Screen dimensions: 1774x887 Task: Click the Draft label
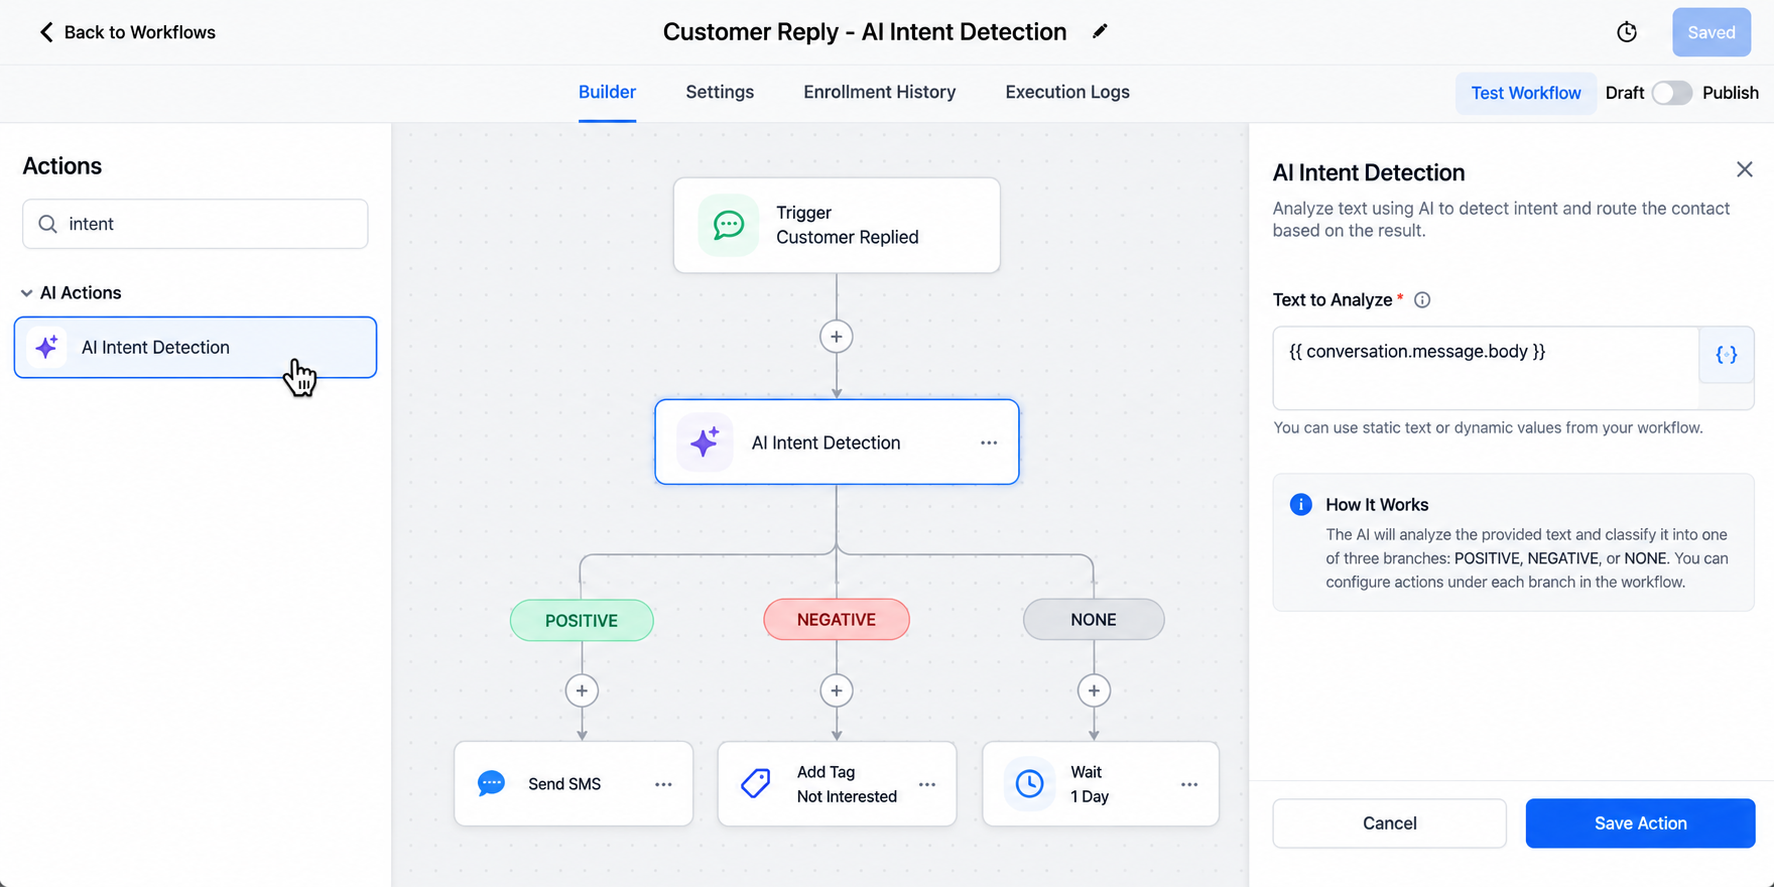[x=1624, y=93]
